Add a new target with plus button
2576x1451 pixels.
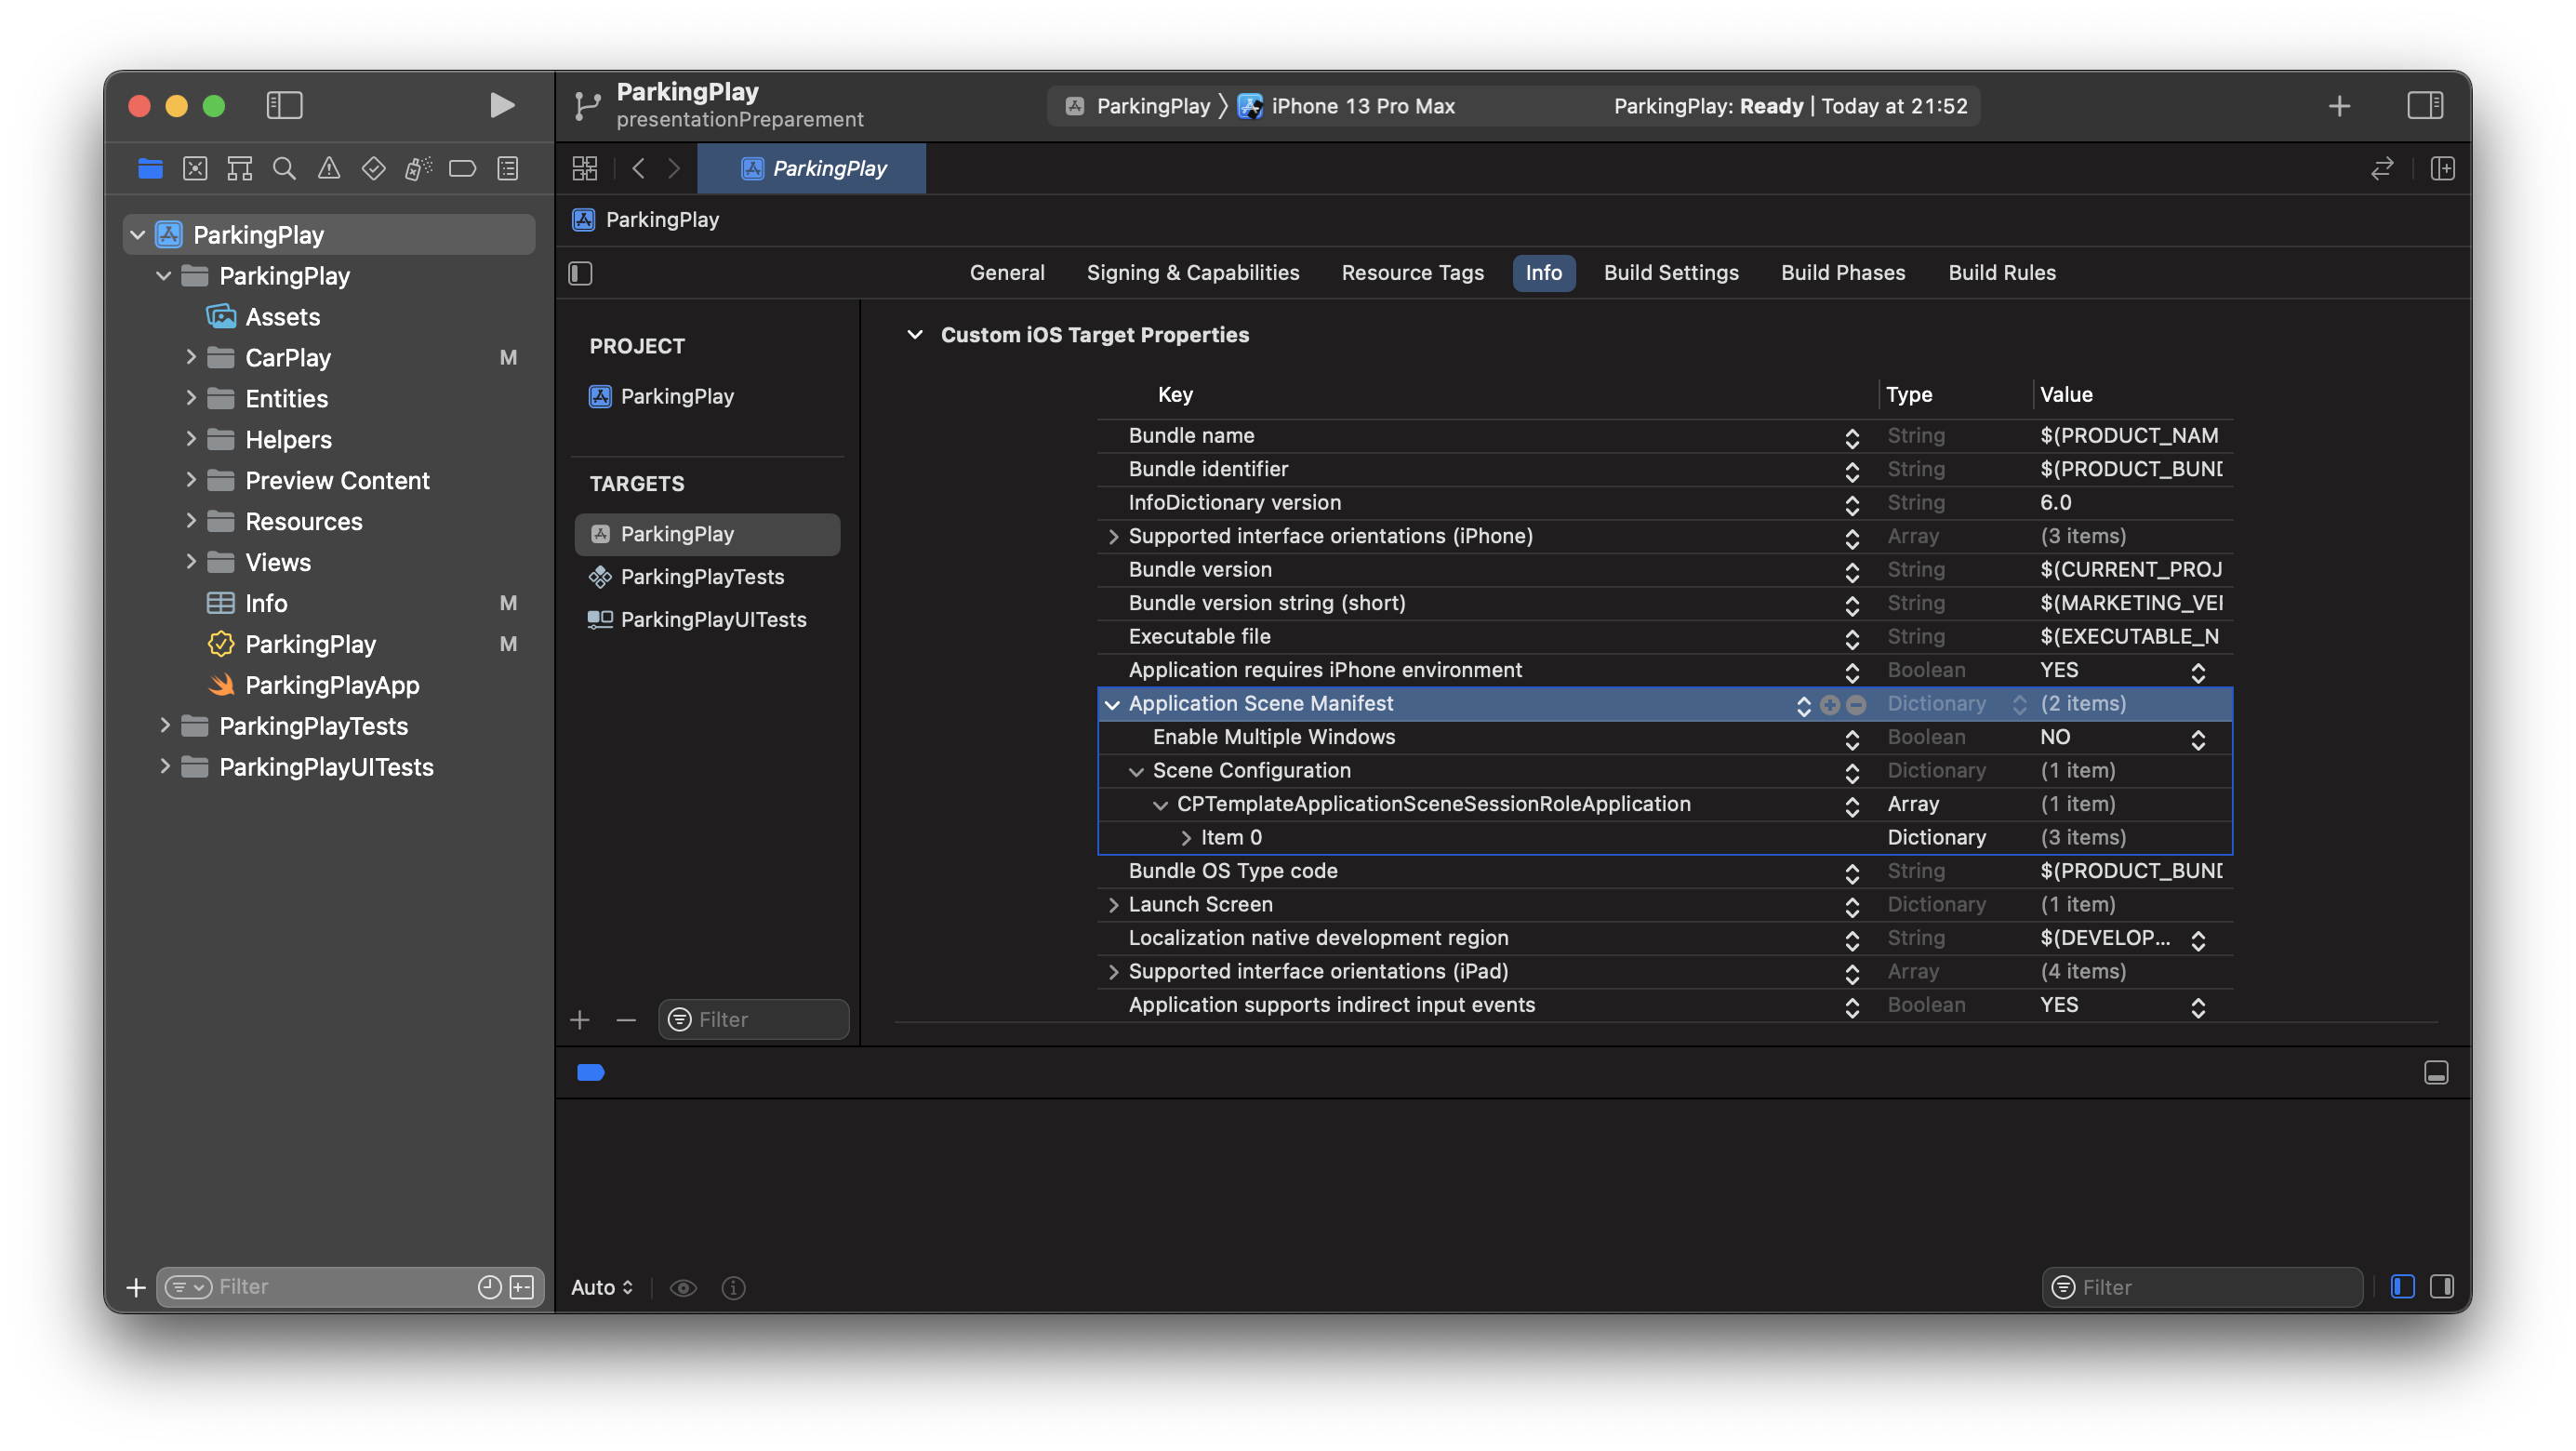tap(580, 1019)
